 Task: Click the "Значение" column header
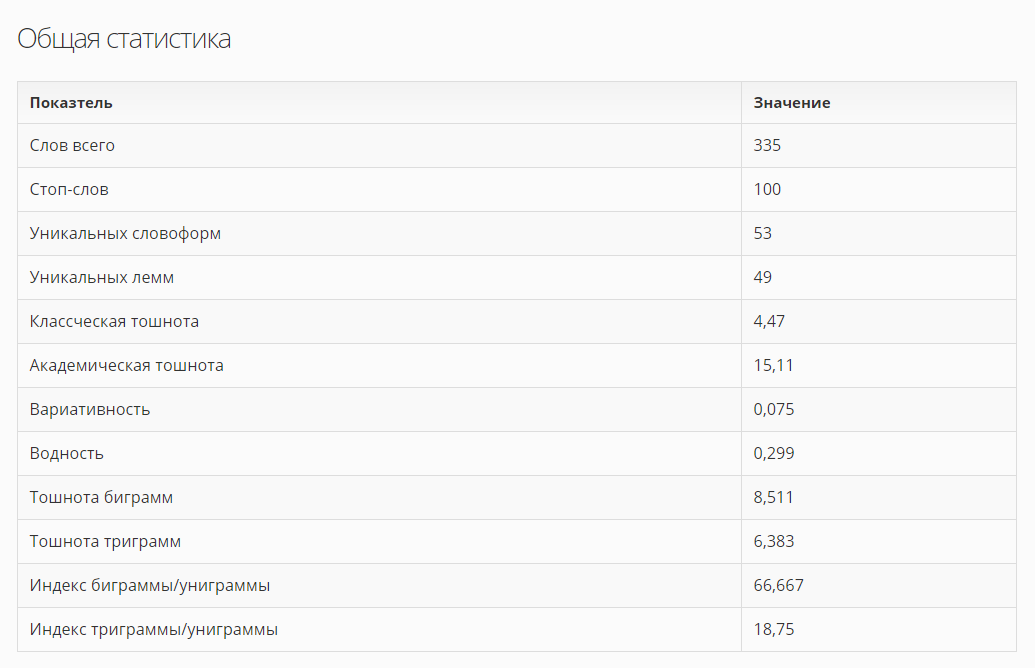pyautogui.click(x=792, y=103)
